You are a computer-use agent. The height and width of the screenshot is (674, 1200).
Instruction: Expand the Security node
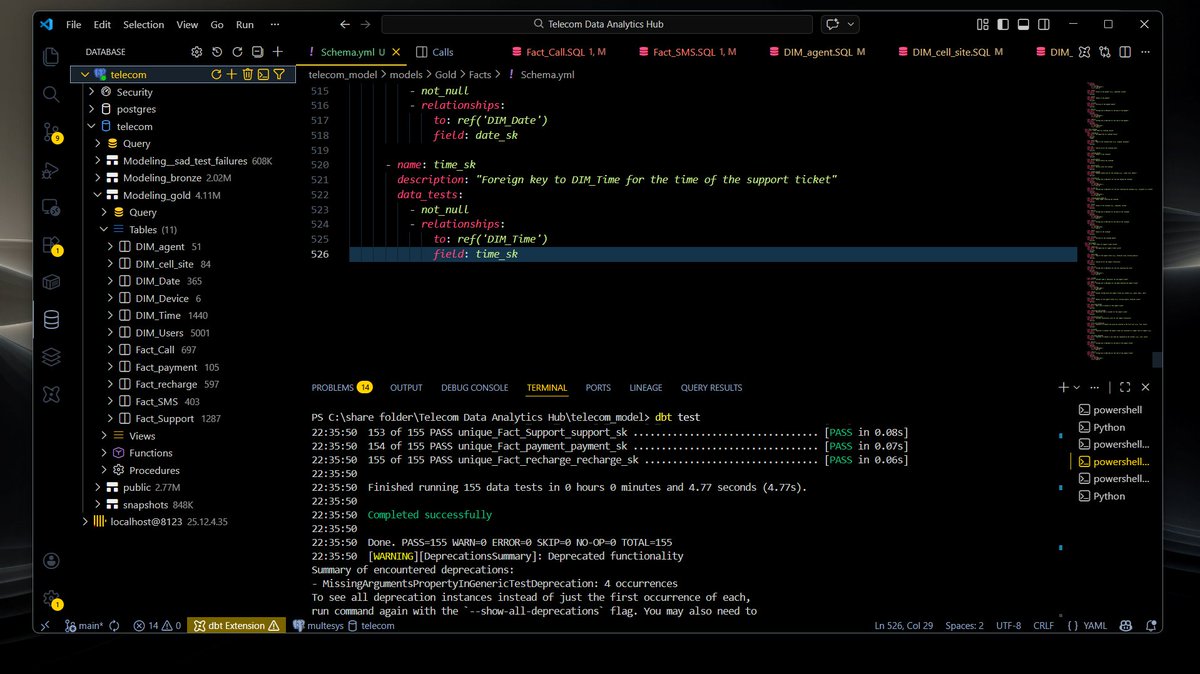92,92
